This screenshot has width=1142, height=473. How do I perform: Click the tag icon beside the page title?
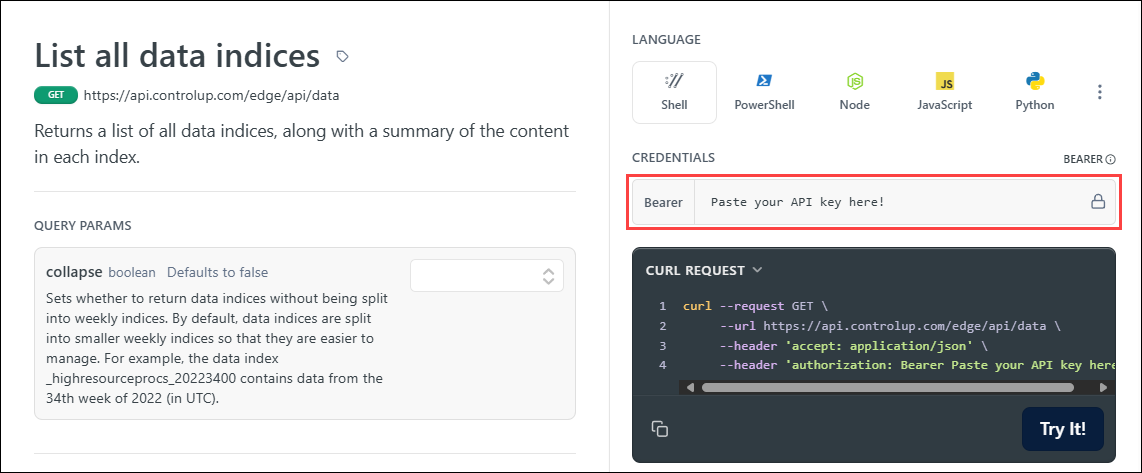[342, 56]
